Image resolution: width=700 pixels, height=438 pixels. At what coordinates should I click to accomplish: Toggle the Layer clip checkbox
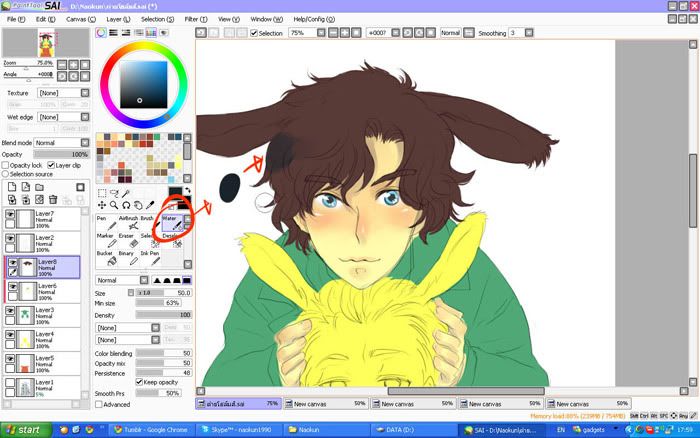click(x=50, y=165)
